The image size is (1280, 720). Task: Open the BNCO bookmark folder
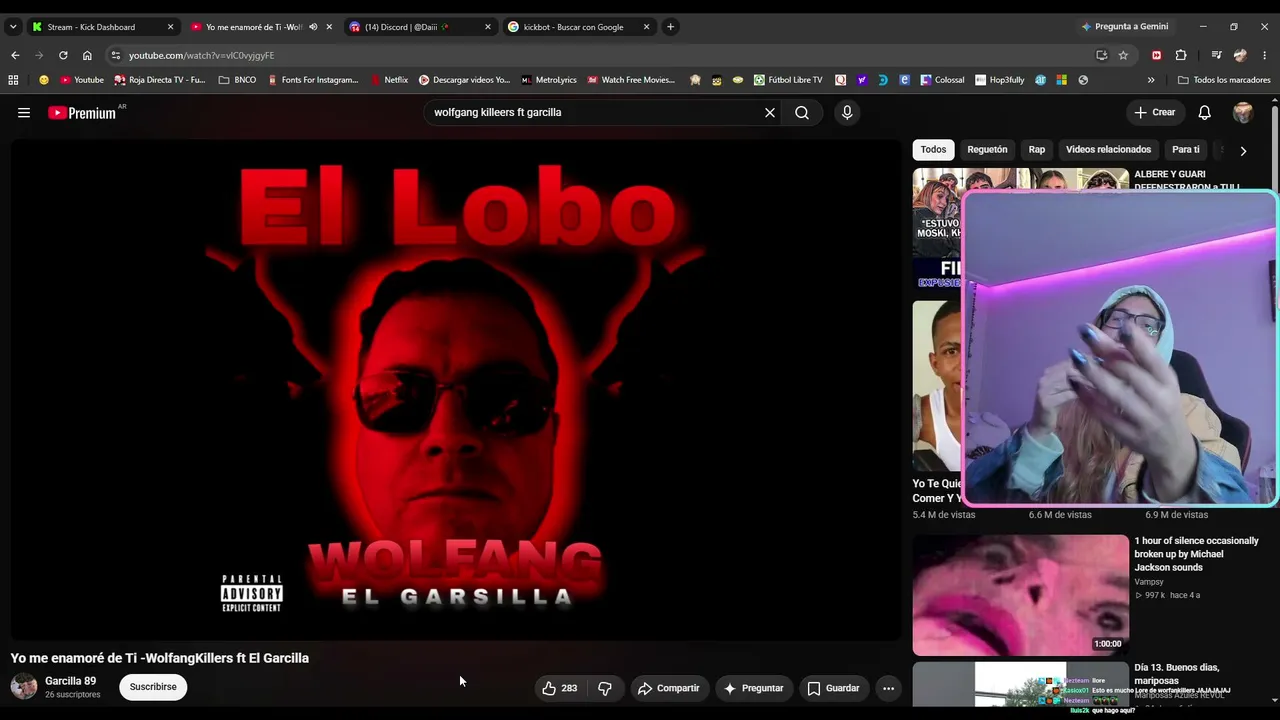point(237,80)
